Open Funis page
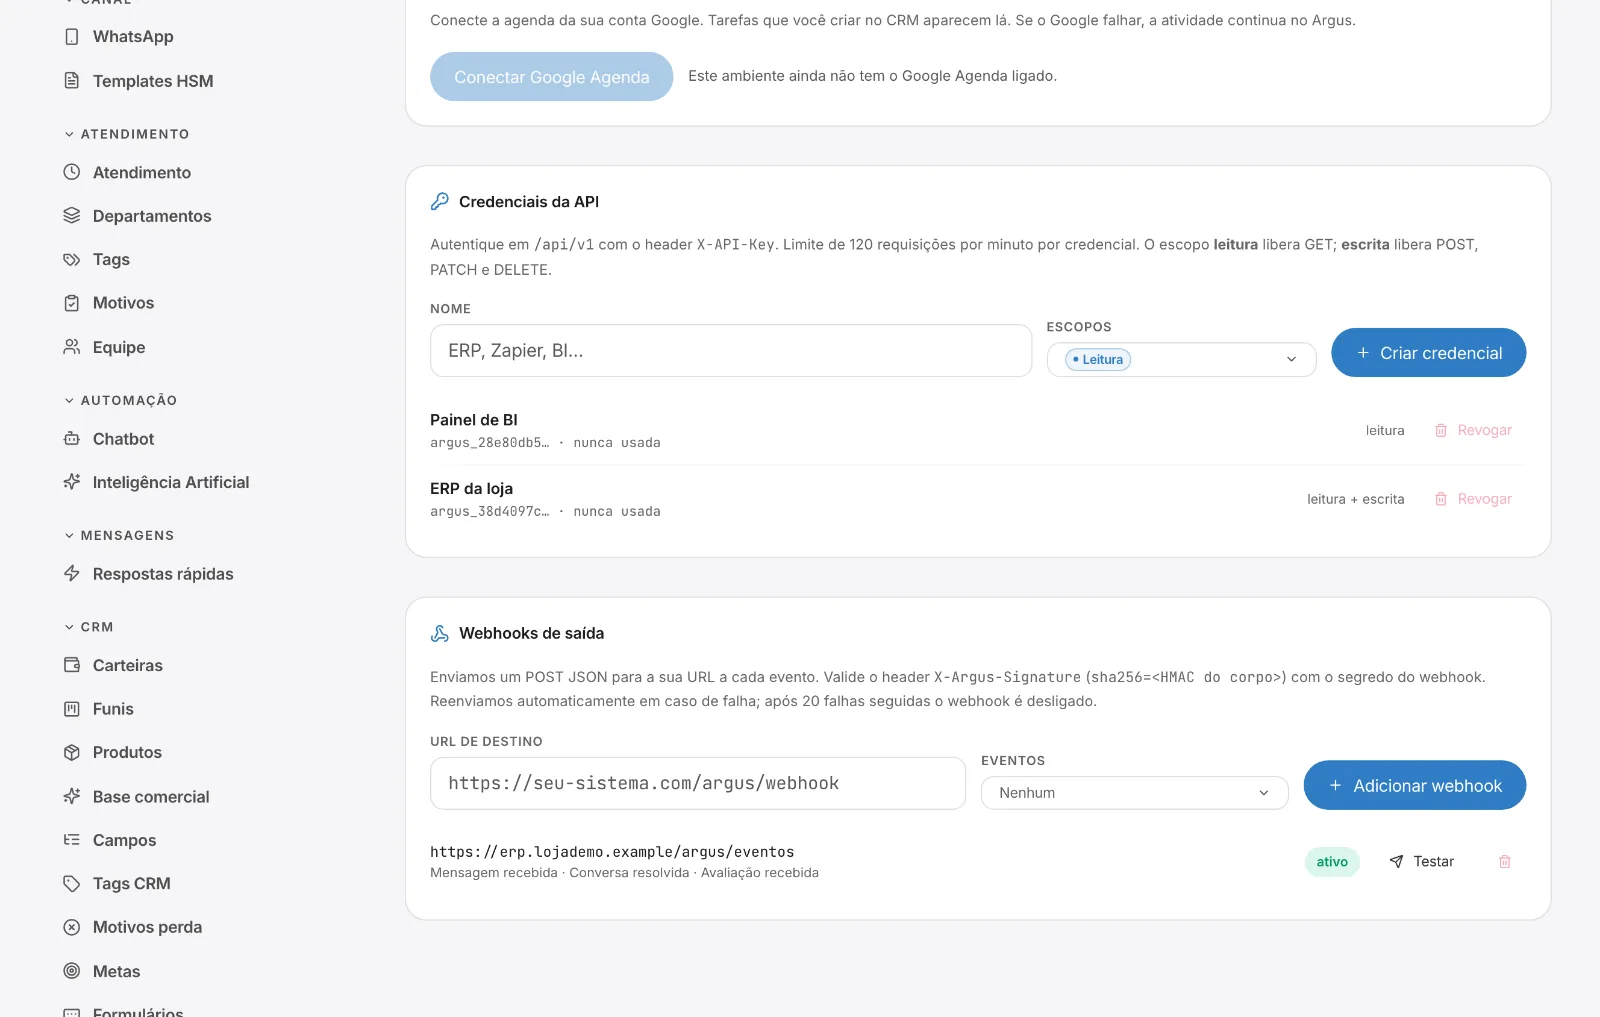The width and height of the screenshot is (1600, 1017). click(x=113, y=709)
